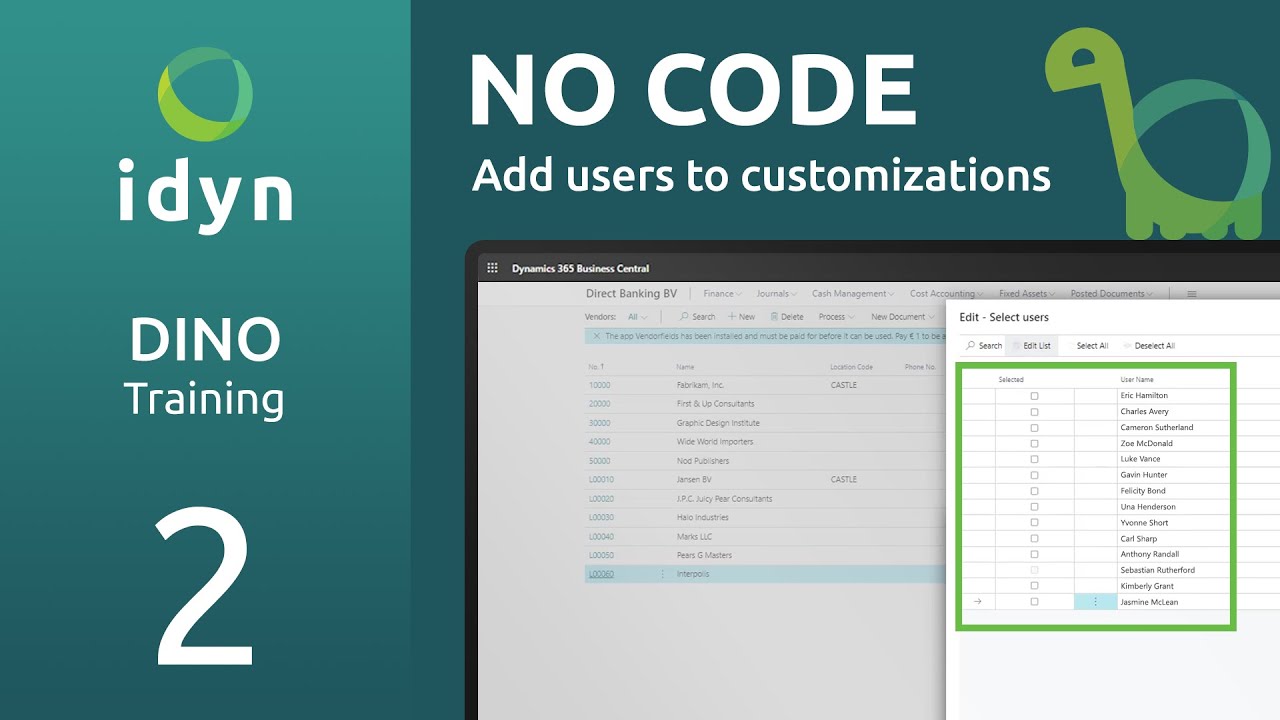Screen dimensions: 1280x720
Task: Expand the Posted Documents menu
Action: pos(1112,294)
